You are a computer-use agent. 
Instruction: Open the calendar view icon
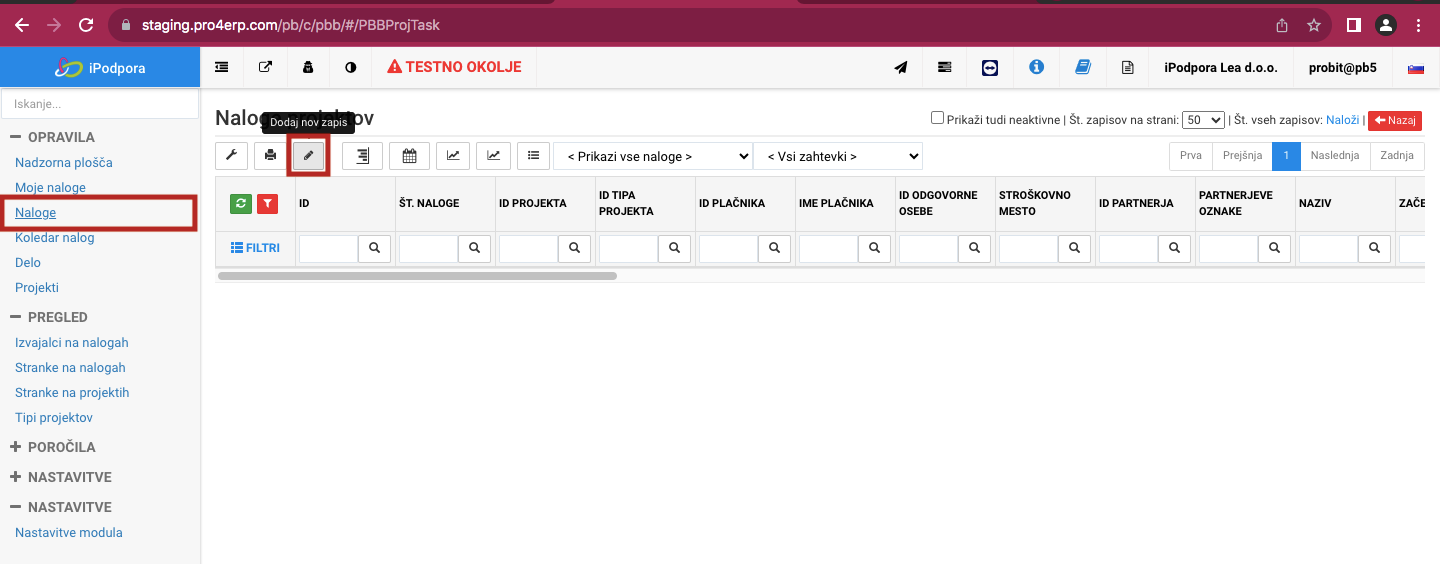[x=409, y=155]
